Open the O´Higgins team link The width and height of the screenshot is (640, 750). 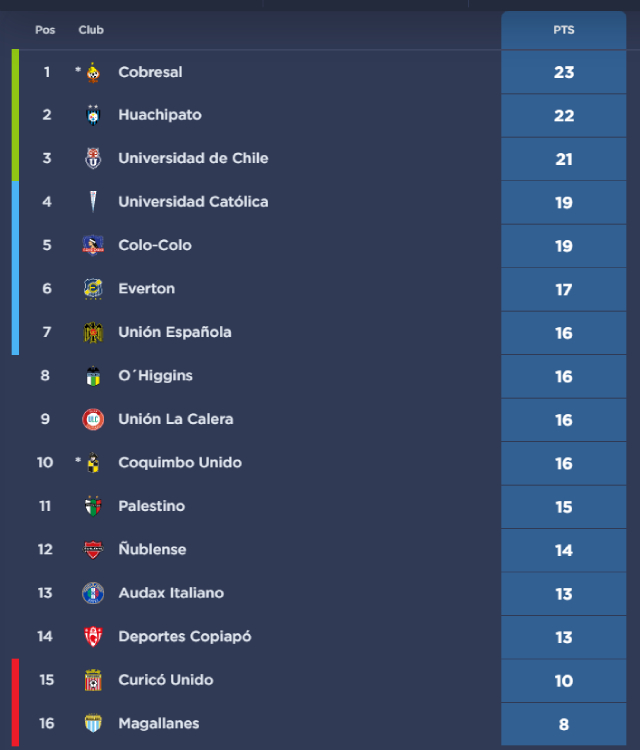click(x=155, y=376)
